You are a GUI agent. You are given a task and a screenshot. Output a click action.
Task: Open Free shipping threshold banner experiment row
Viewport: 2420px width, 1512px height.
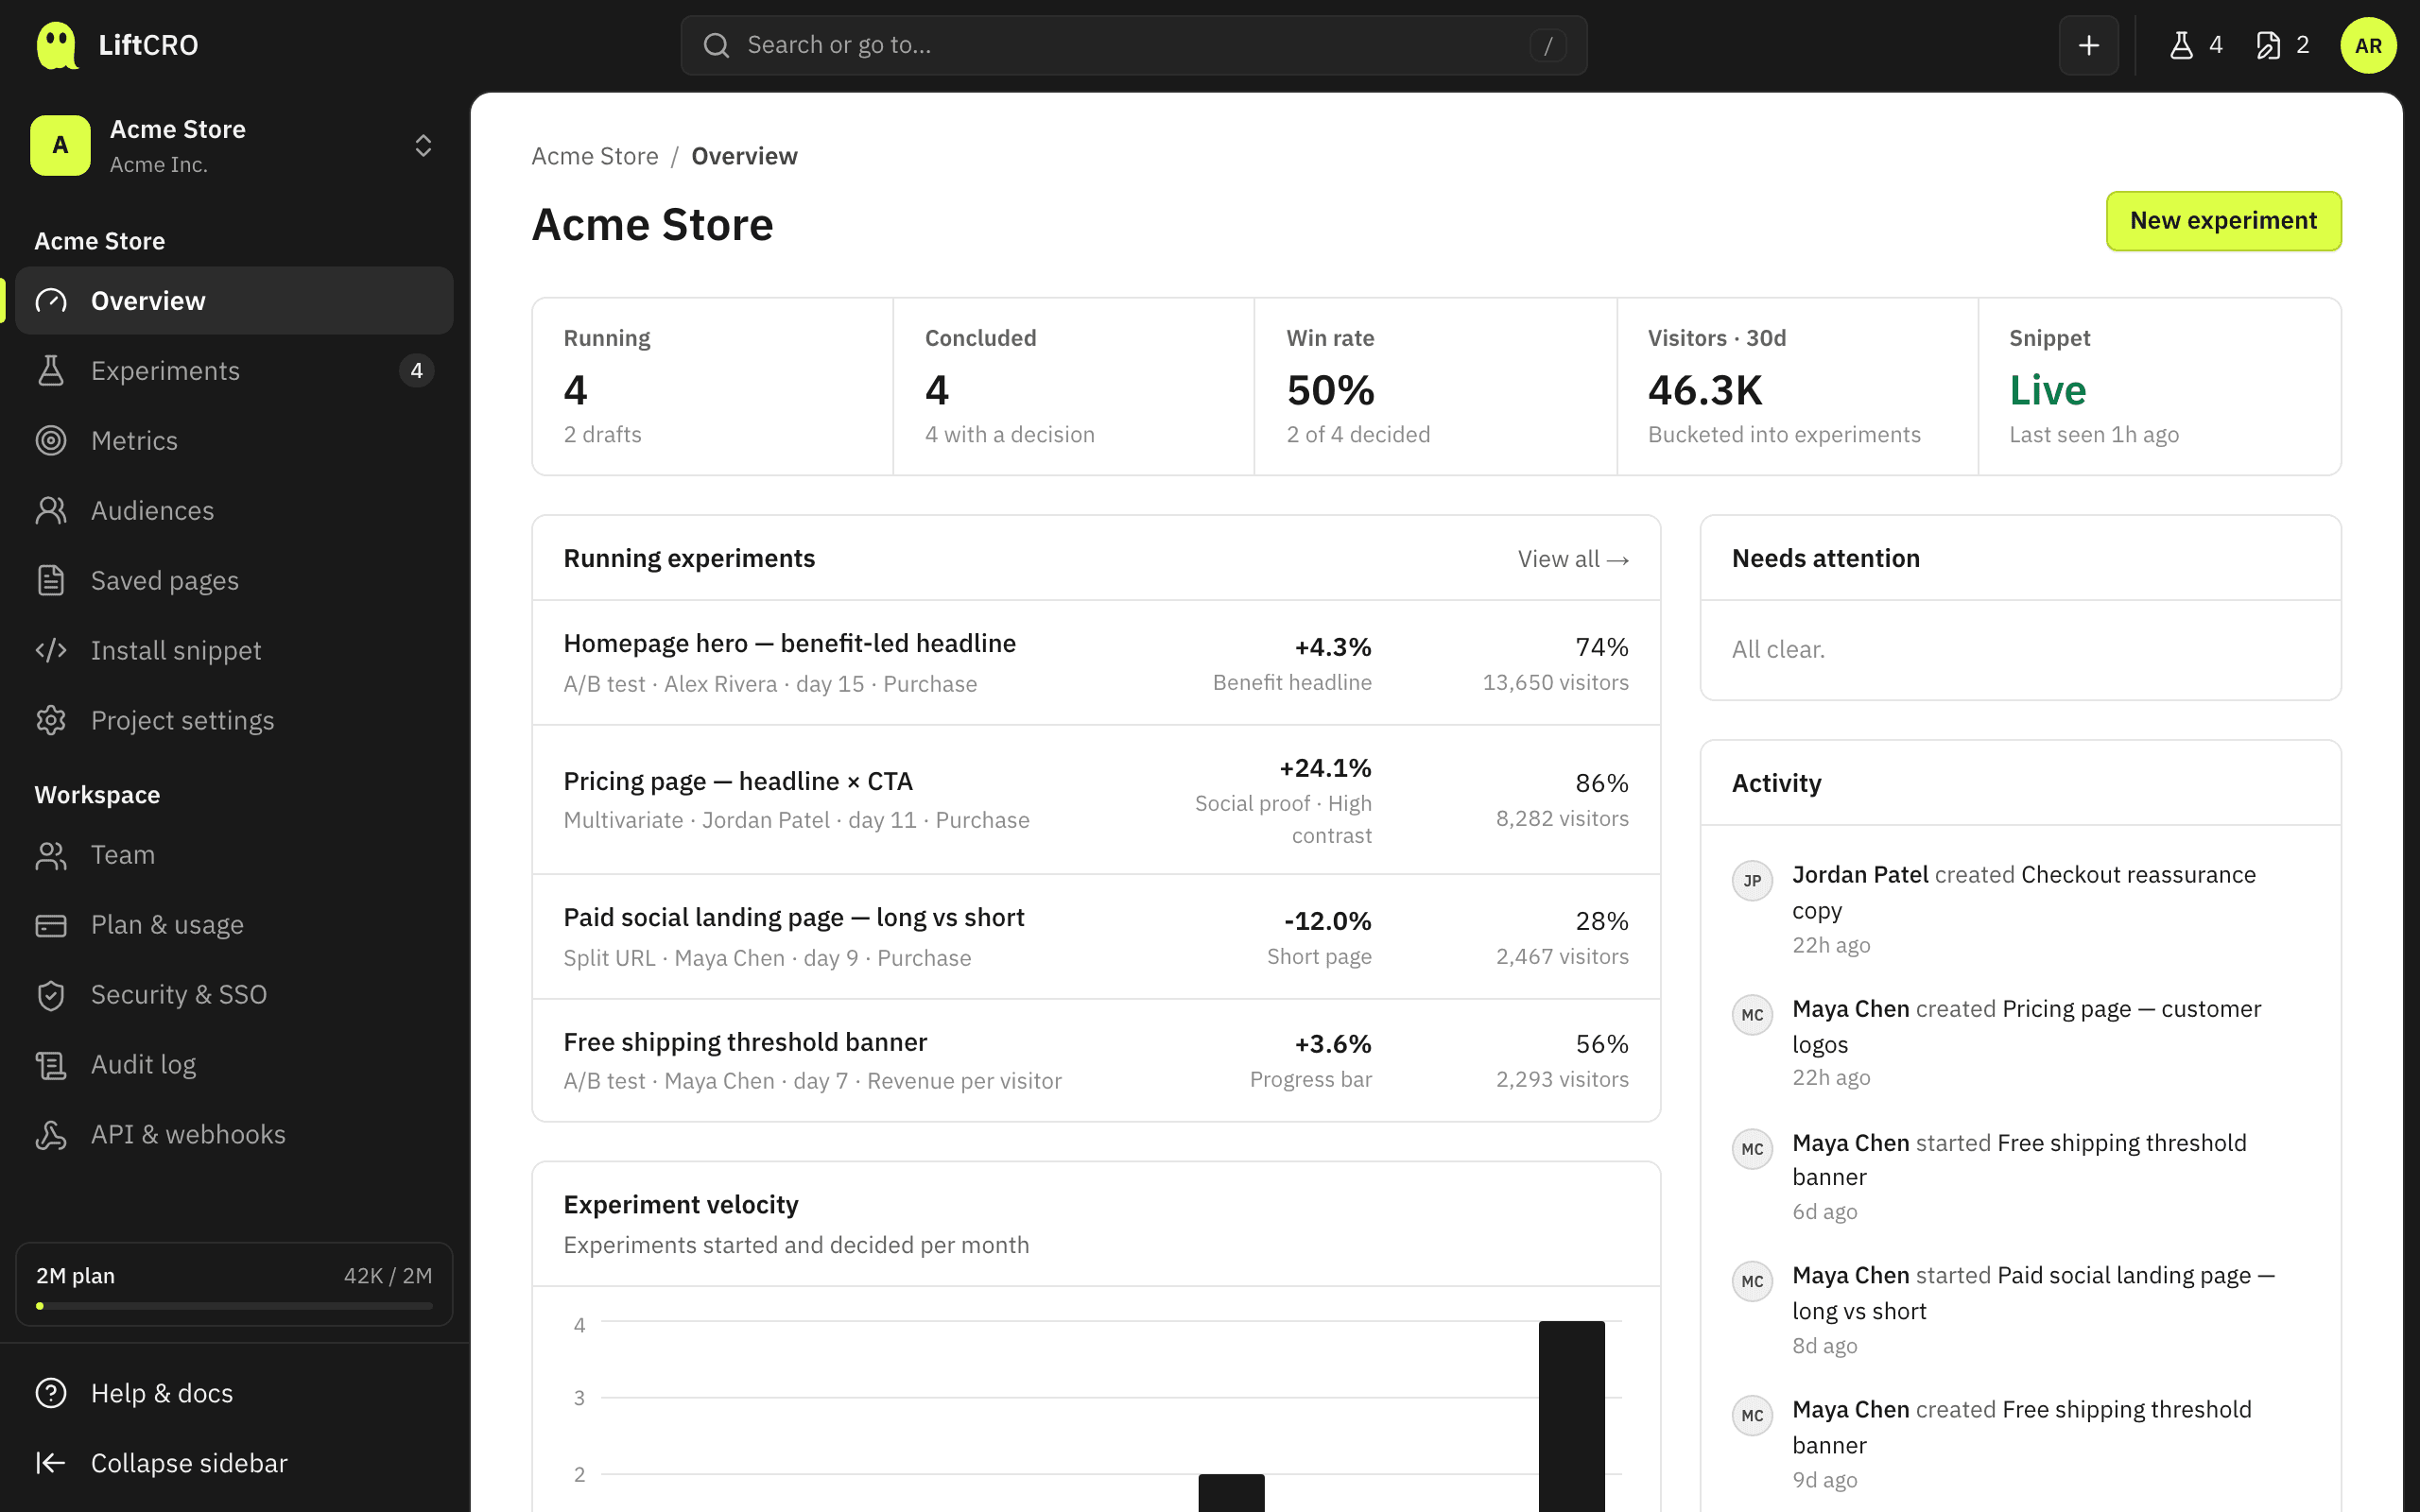click(1096, 1060)
